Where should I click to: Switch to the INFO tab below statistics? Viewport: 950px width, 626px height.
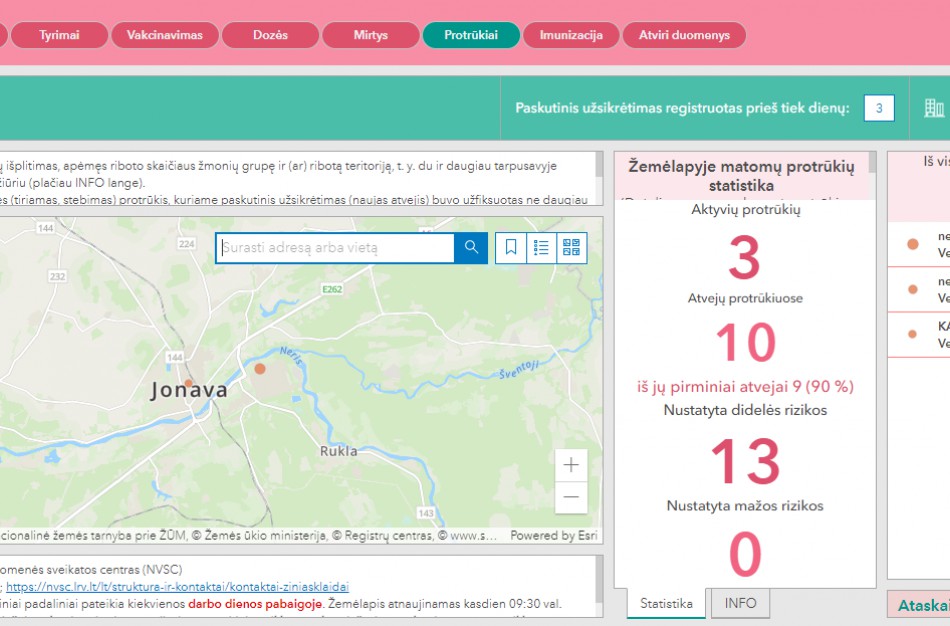point(740,604)
